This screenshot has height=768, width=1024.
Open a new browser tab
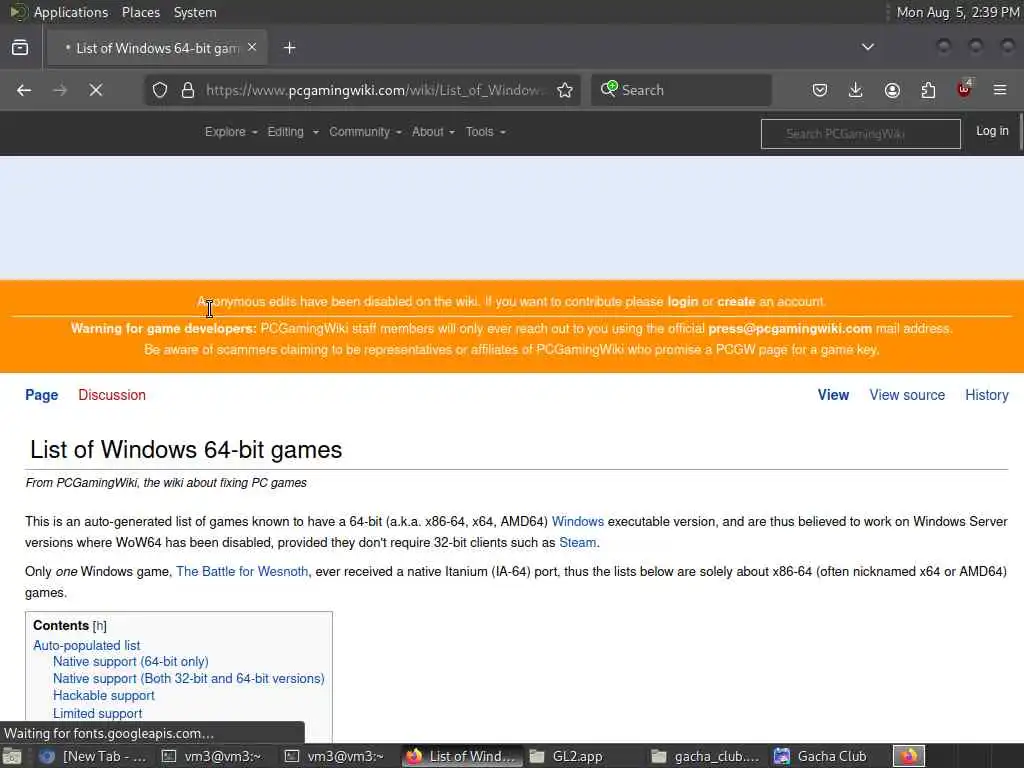(x=290, y=48)
